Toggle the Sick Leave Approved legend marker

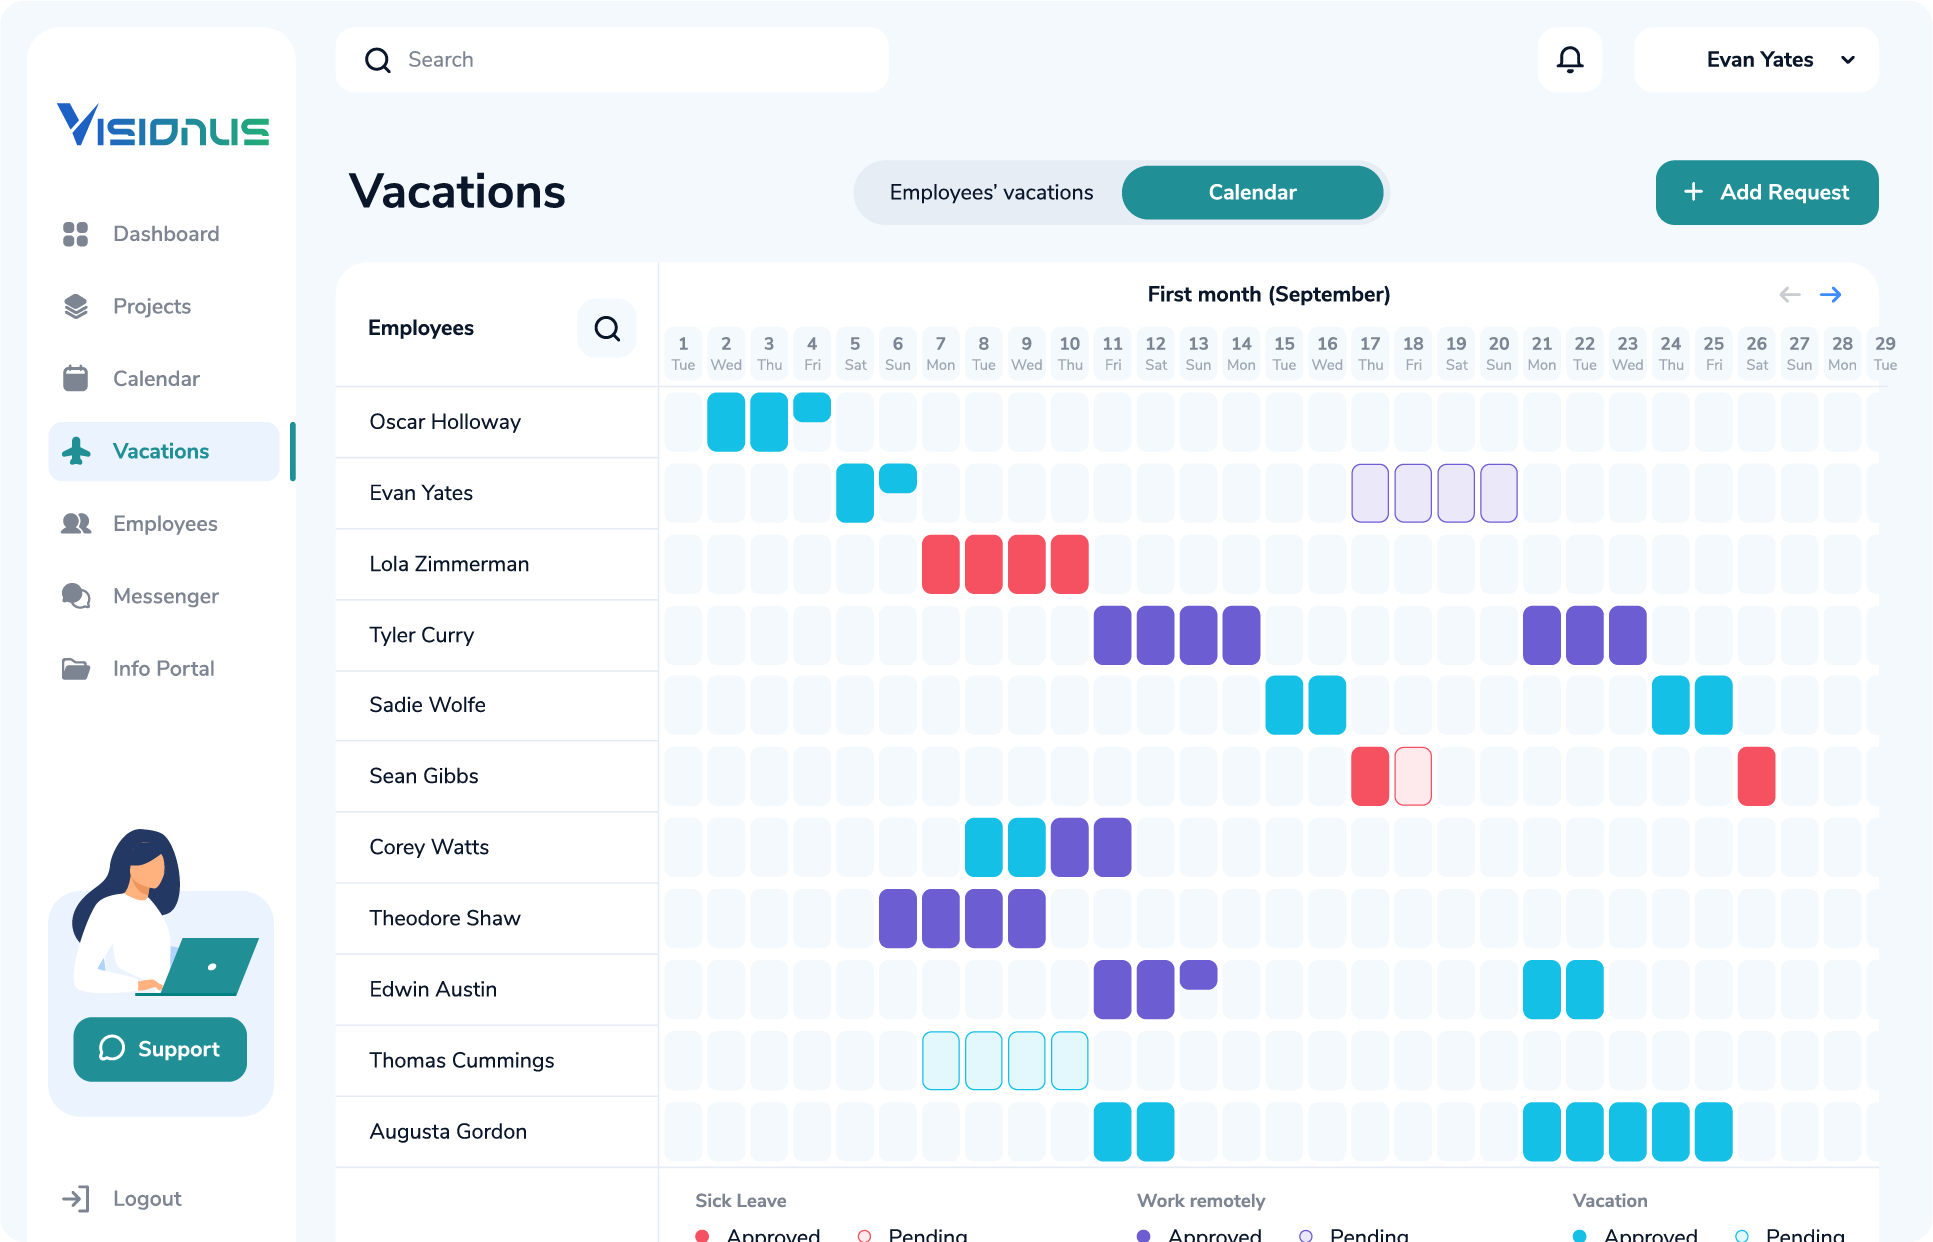703,1235
